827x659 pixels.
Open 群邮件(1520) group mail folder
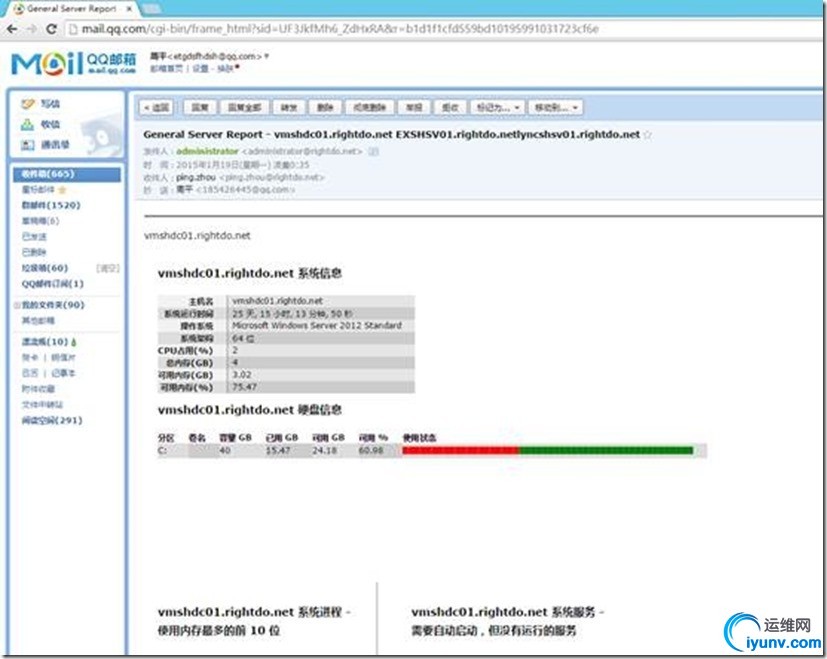(51, 205)
